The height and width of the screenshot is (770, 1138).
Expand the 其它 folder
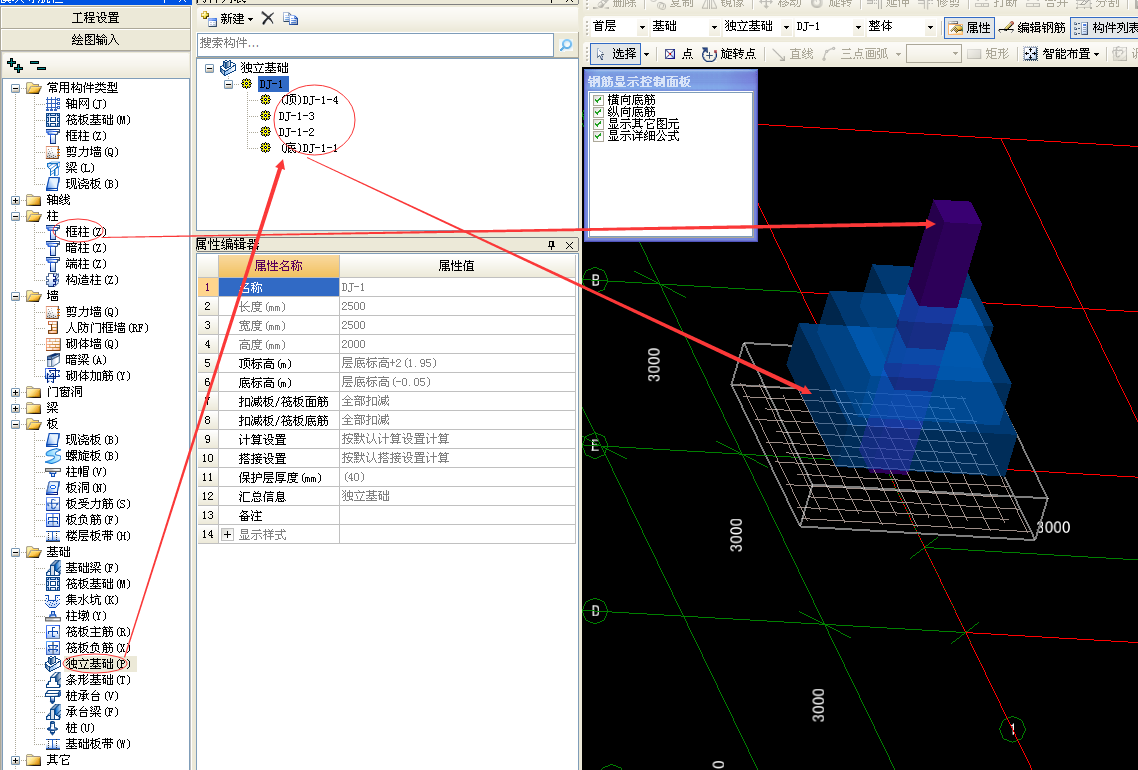coord(15,760)
